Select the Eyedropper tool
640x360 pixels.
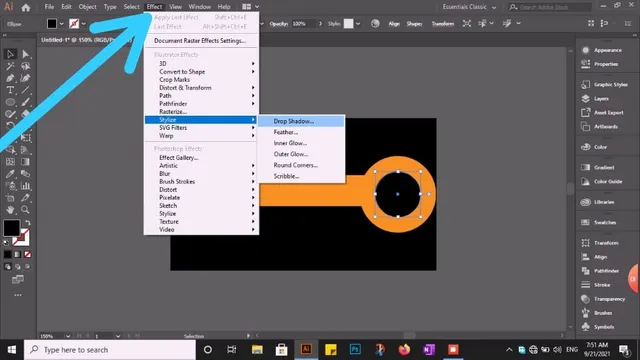pyautogui.click(x=10, y=174)
